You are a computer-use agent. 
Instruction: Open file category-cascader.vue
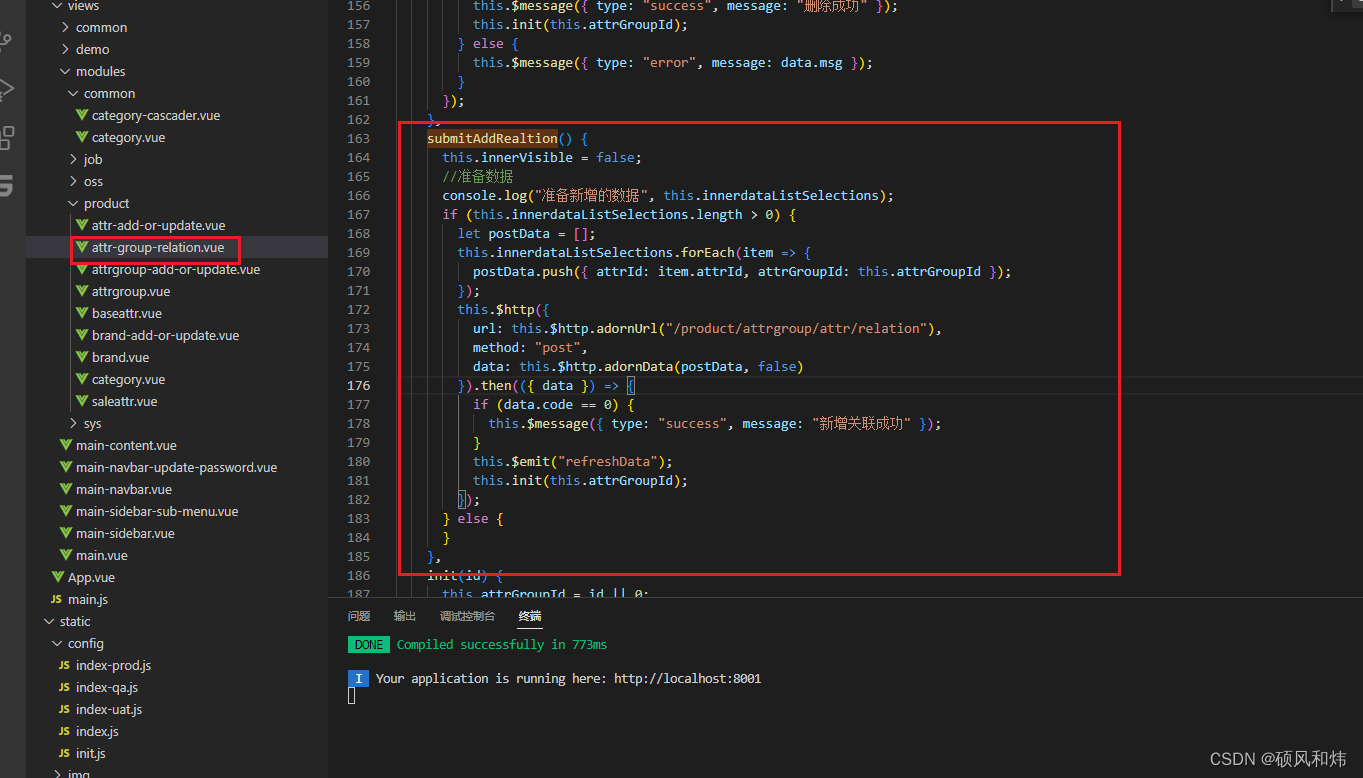156,116
